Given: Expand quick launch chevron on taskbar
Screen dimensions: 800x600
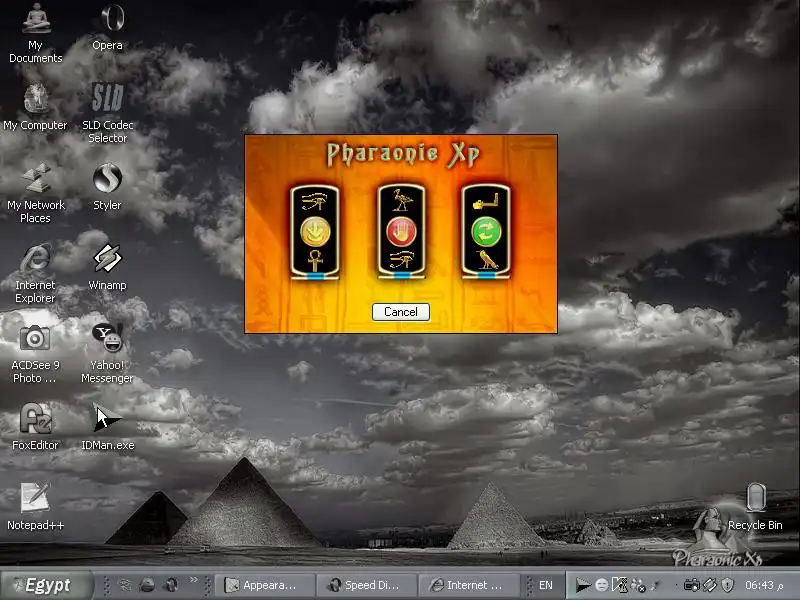Looking at the screenshot, I should point(194,580).
